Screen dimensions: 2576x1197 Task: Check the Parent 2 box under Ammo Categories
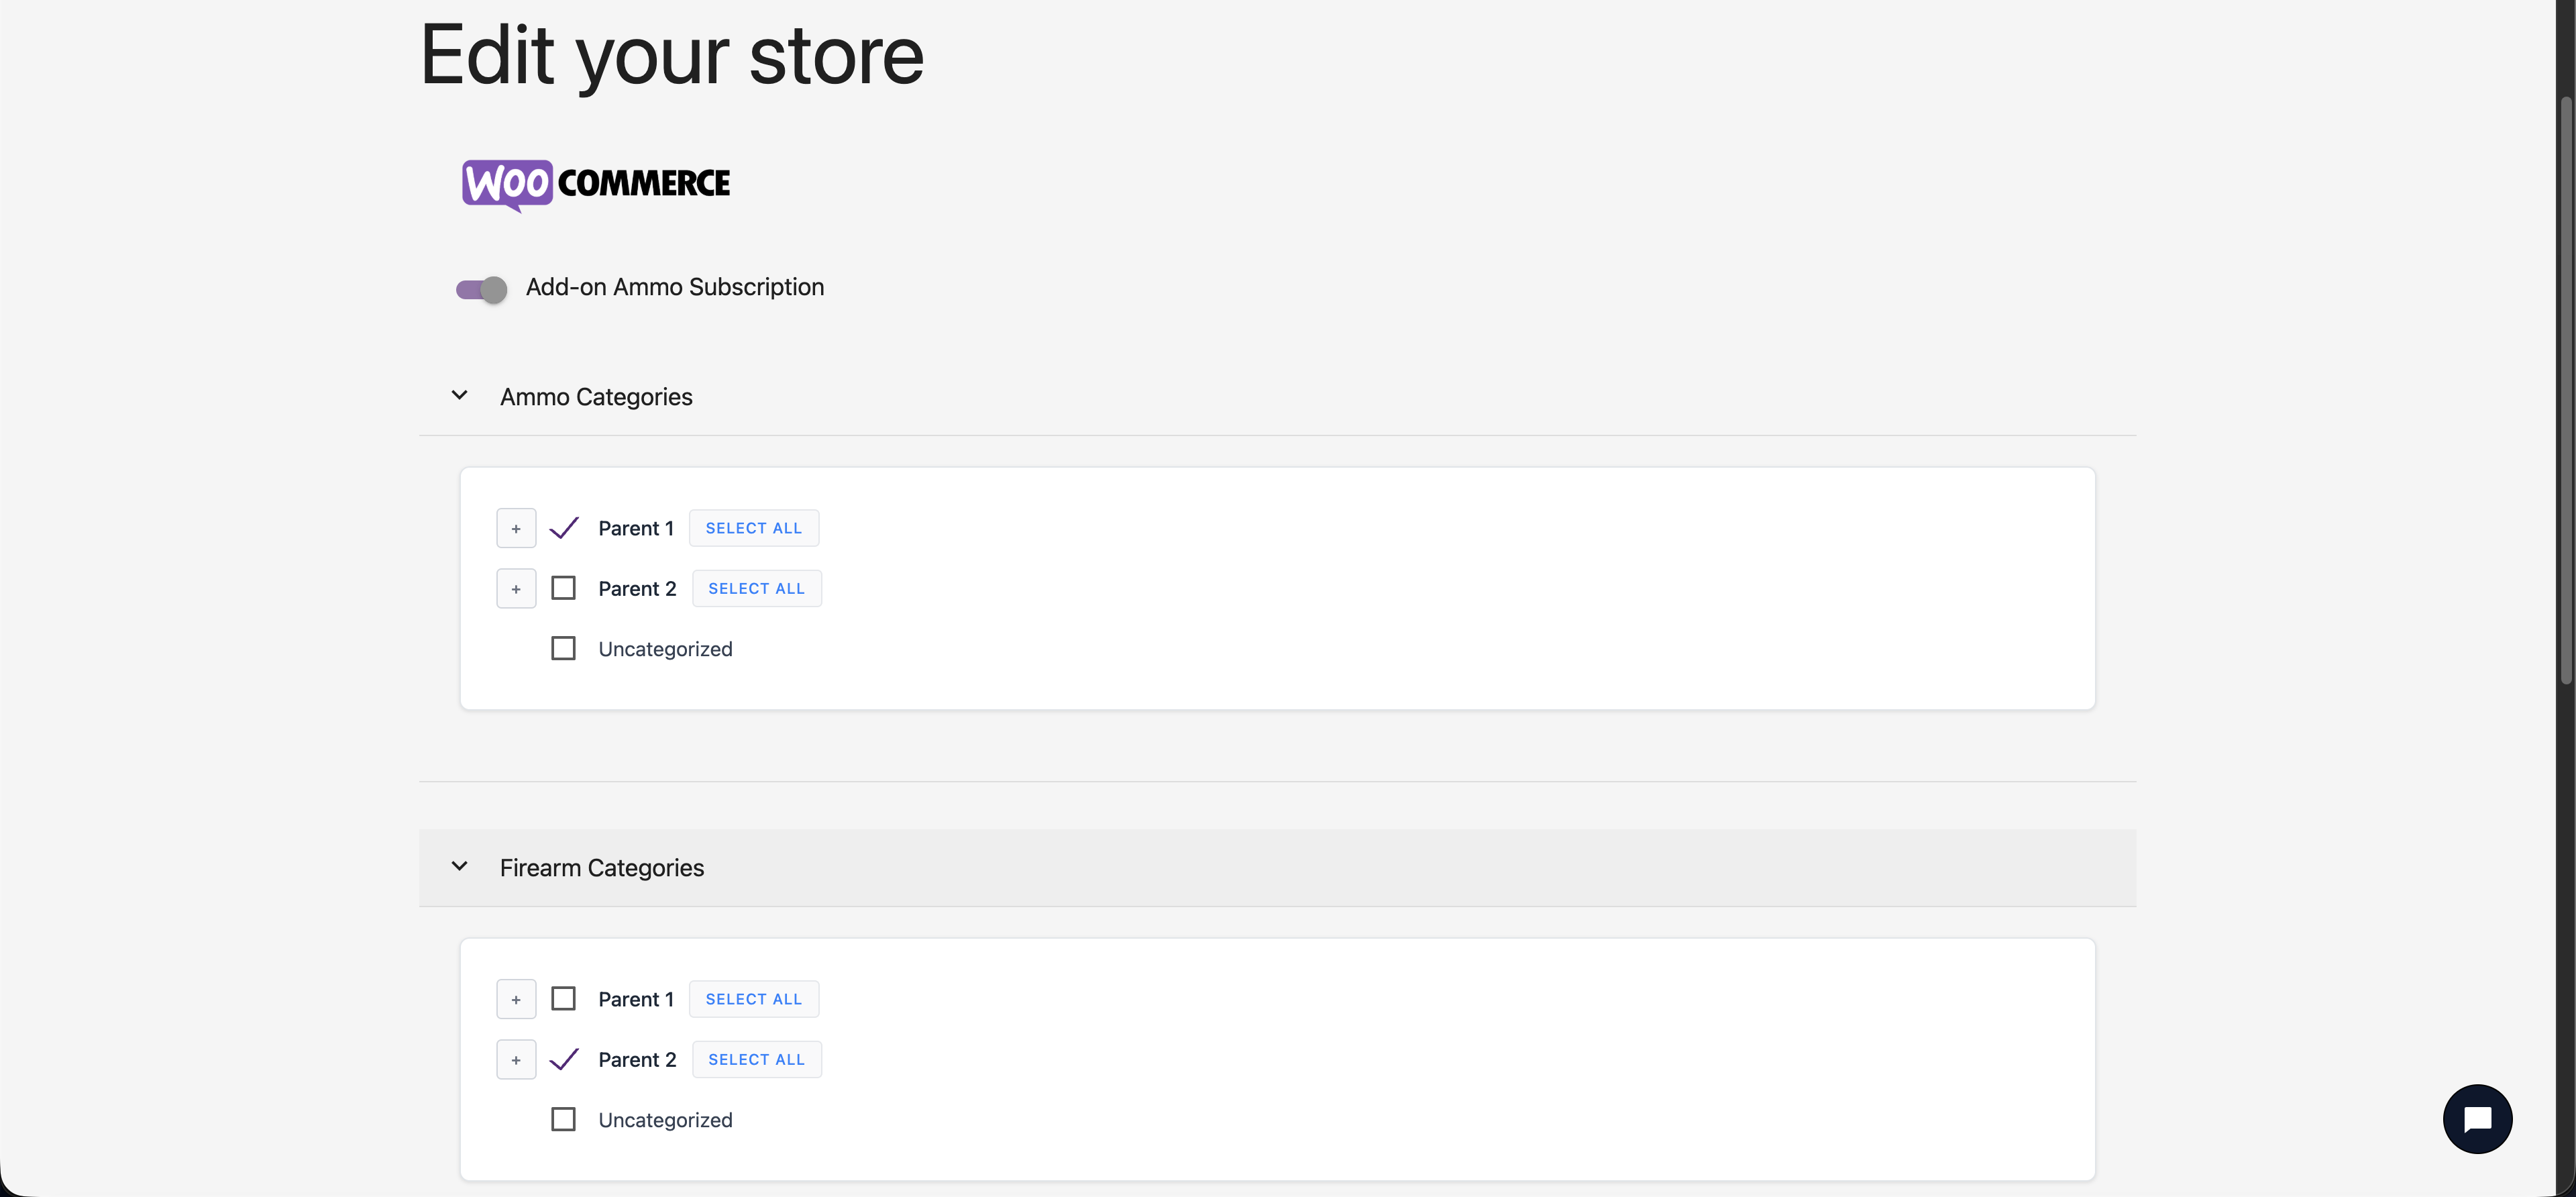point(564,588)
